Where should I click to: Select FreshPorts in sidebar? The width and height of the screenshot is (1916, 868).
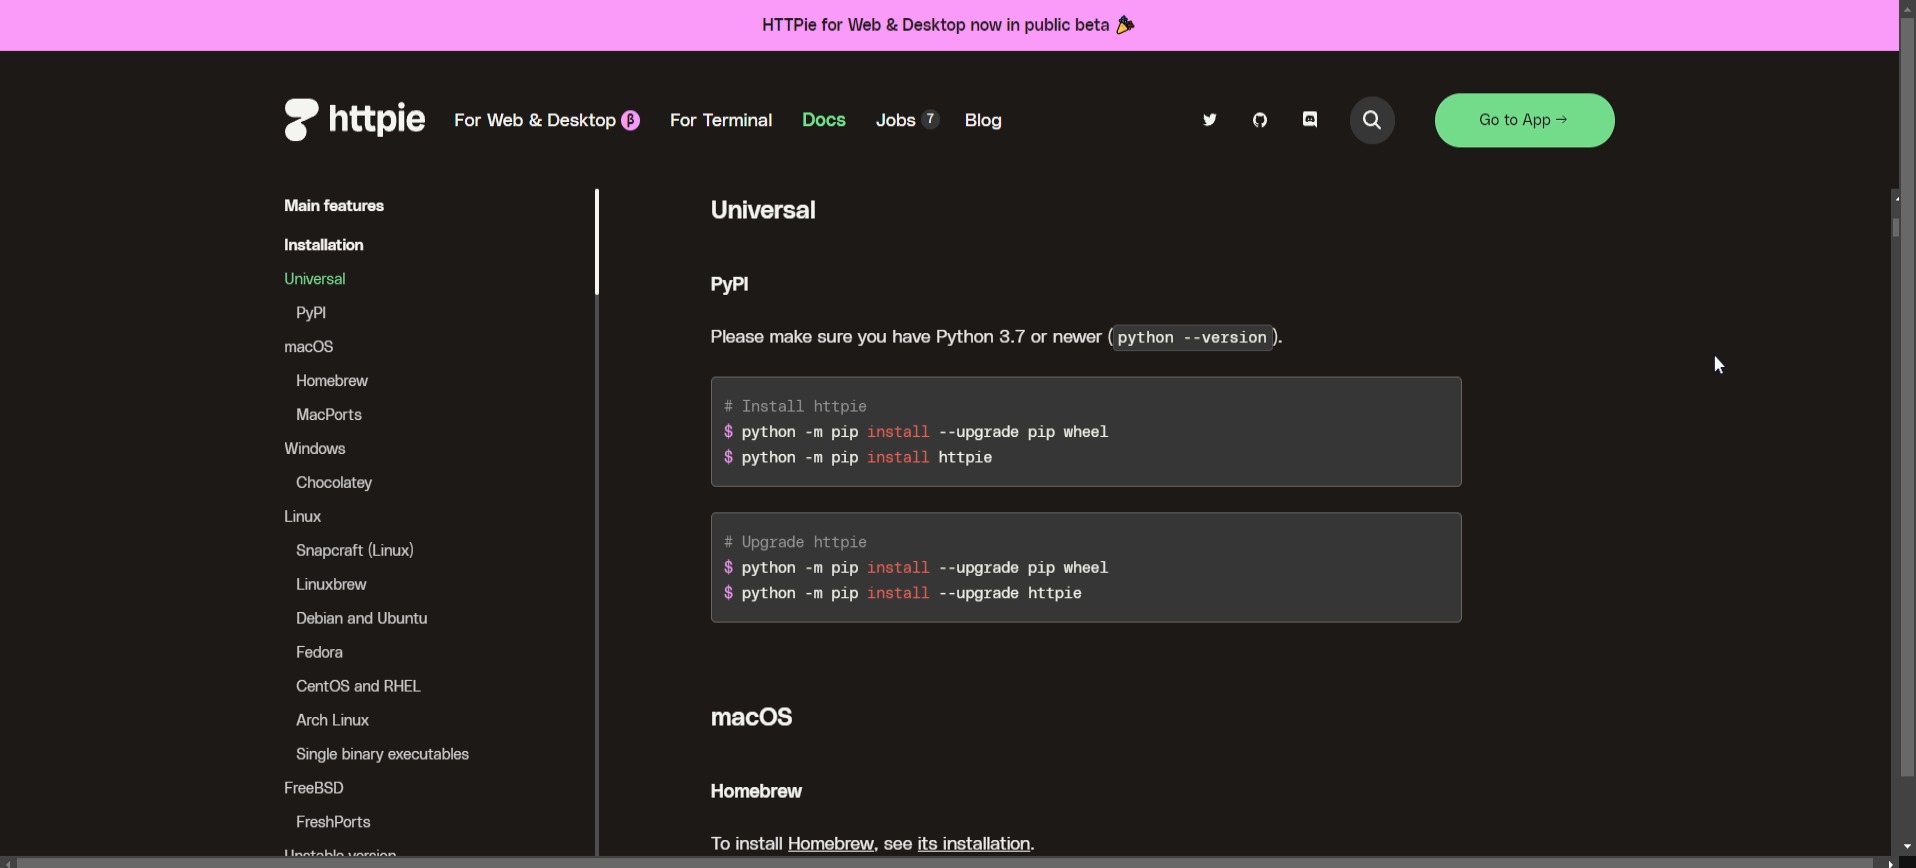pos(334,824)
